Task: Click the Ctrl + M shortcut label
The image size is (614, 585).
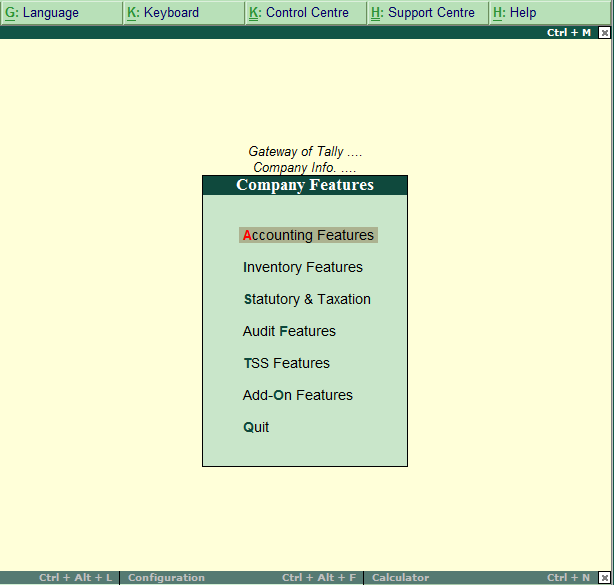Action: pos(569,32)
